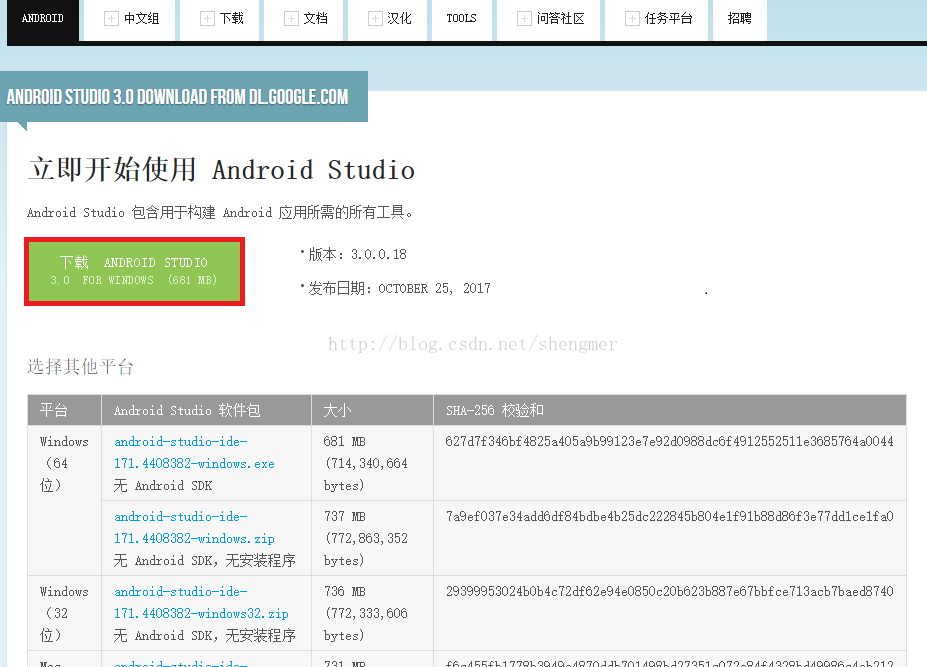The image size is (927, 667).
Task: Select the Windows (32 位) platform cell
Action: (x=64, y=613)
